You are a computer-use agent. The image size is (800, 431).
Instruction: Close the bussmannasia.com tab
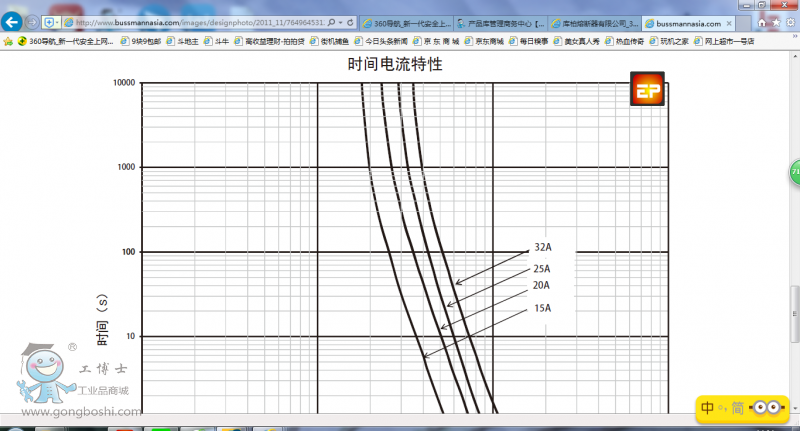point(728,22)
